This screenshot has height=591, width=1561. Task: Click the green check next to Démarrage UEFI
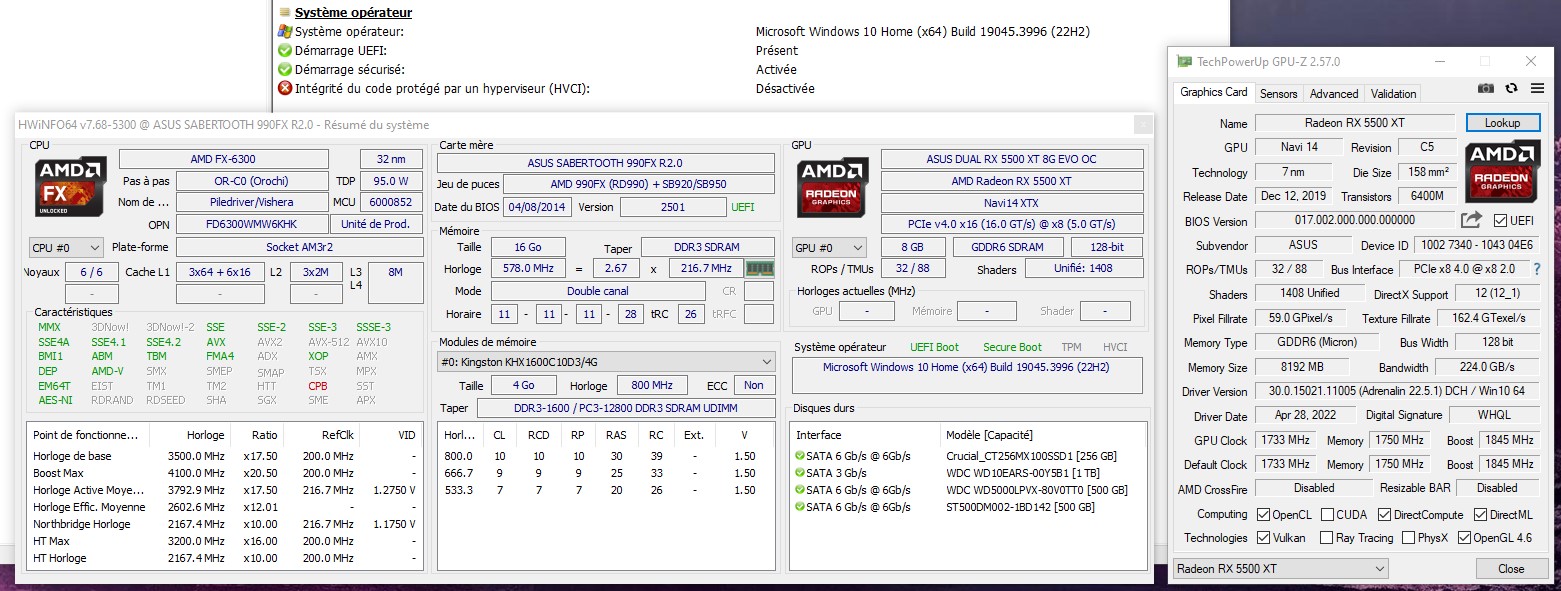coord(285,51)
